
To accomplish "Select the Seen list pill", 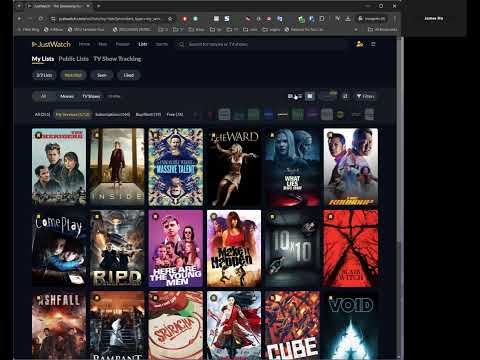I will 102,75.
